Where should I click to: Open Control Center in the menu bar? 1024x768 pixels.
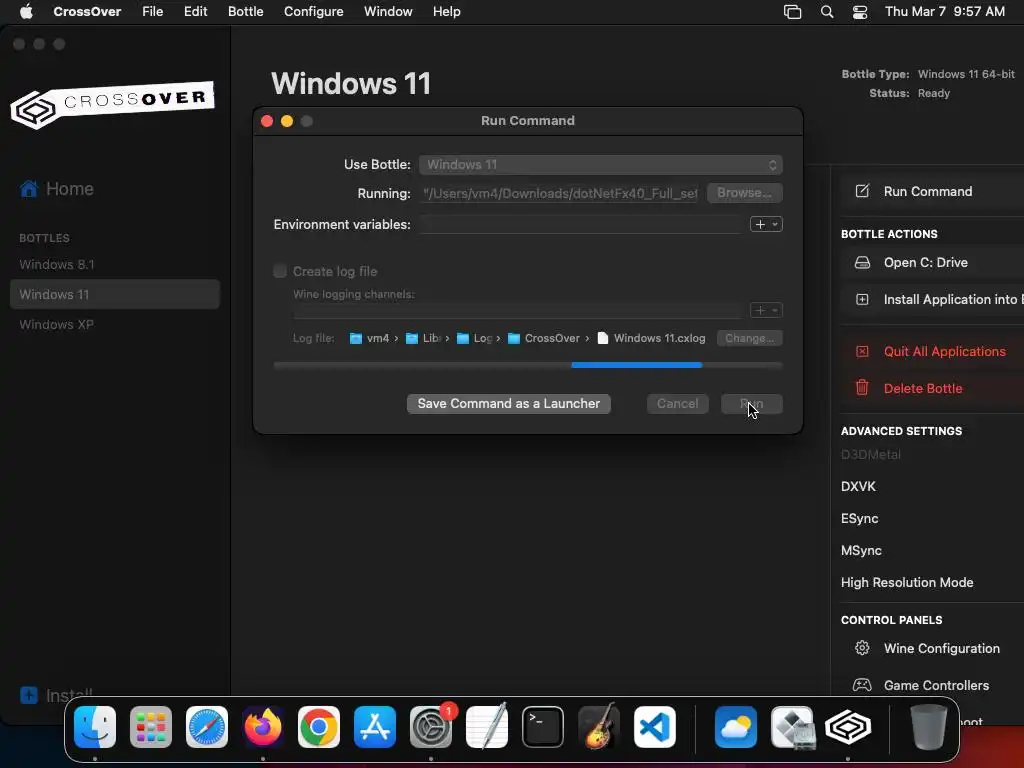[860, 12]
